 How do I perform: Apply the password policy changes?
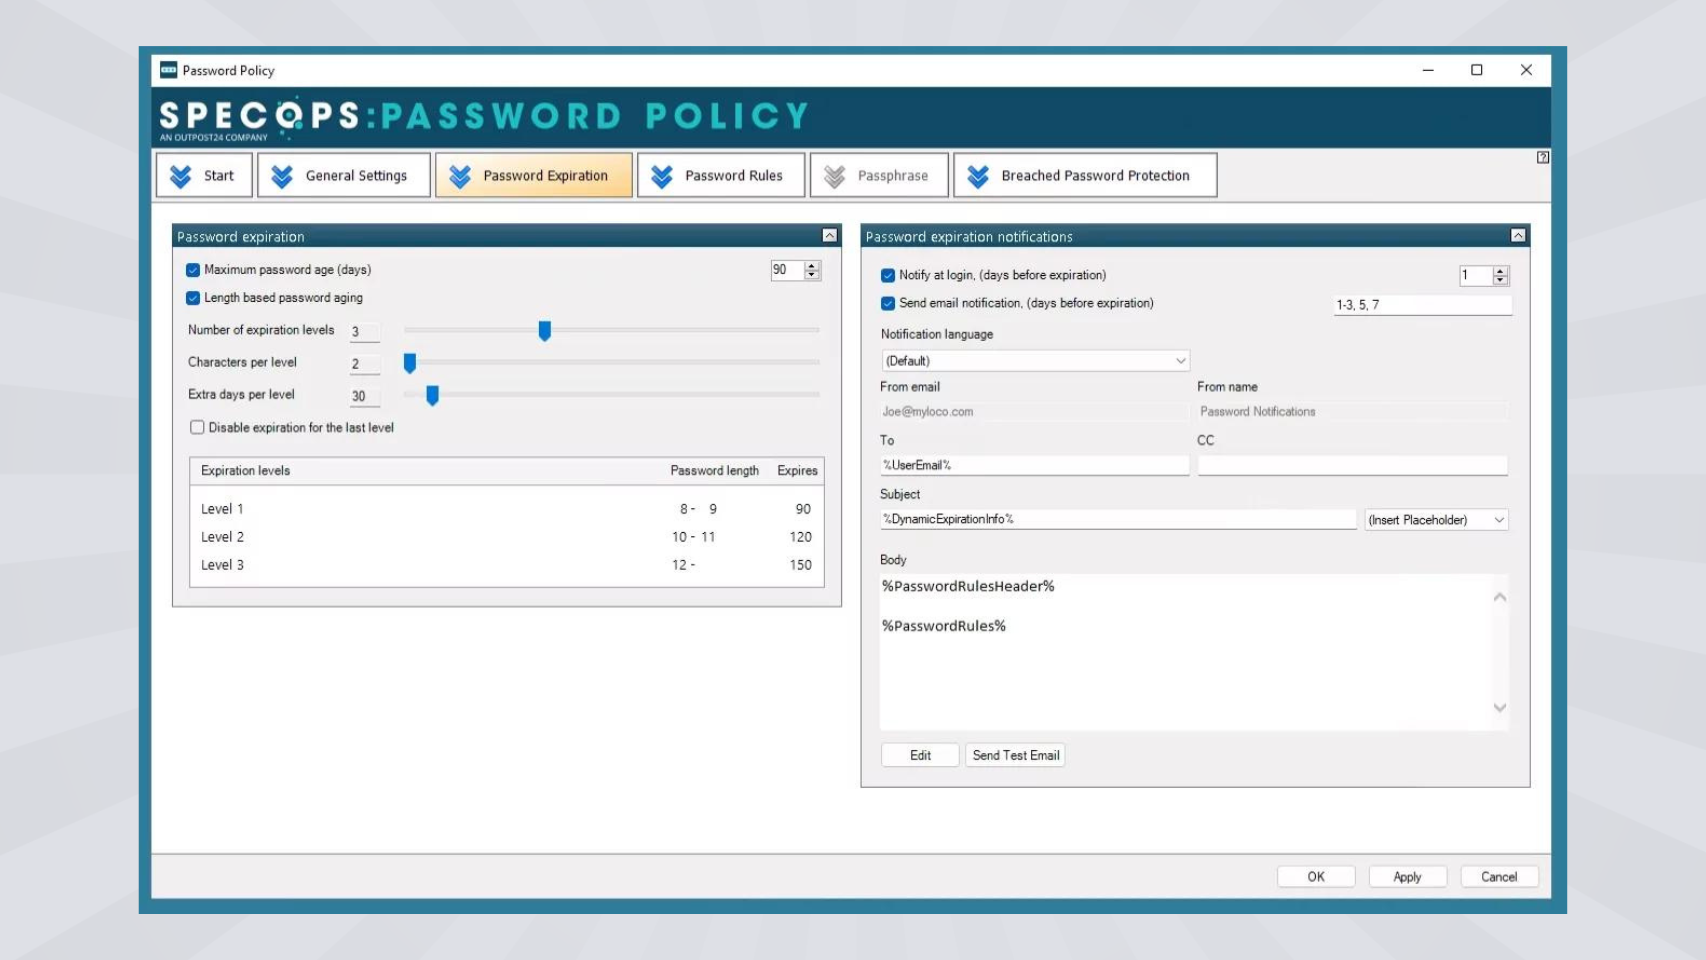click(x=1407, y=876)
